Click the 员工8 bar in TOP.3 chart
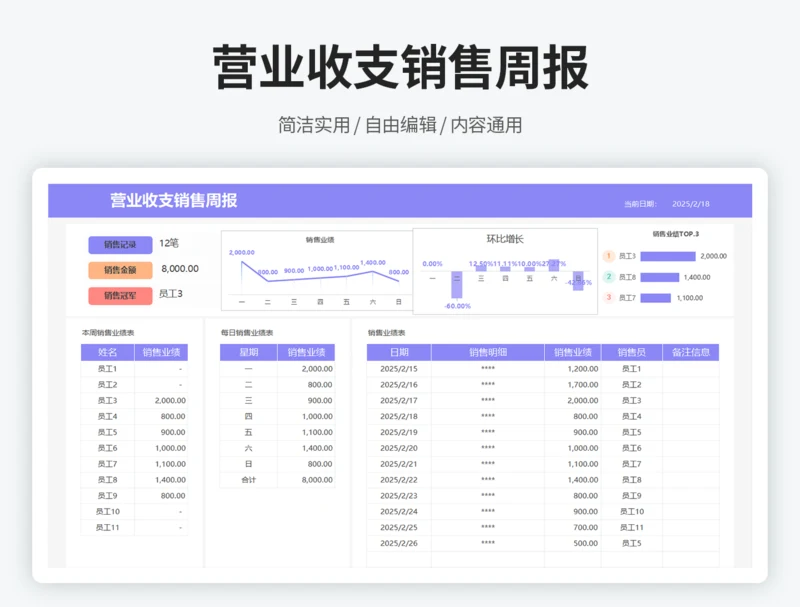The image size is (800, 607). 660,277
